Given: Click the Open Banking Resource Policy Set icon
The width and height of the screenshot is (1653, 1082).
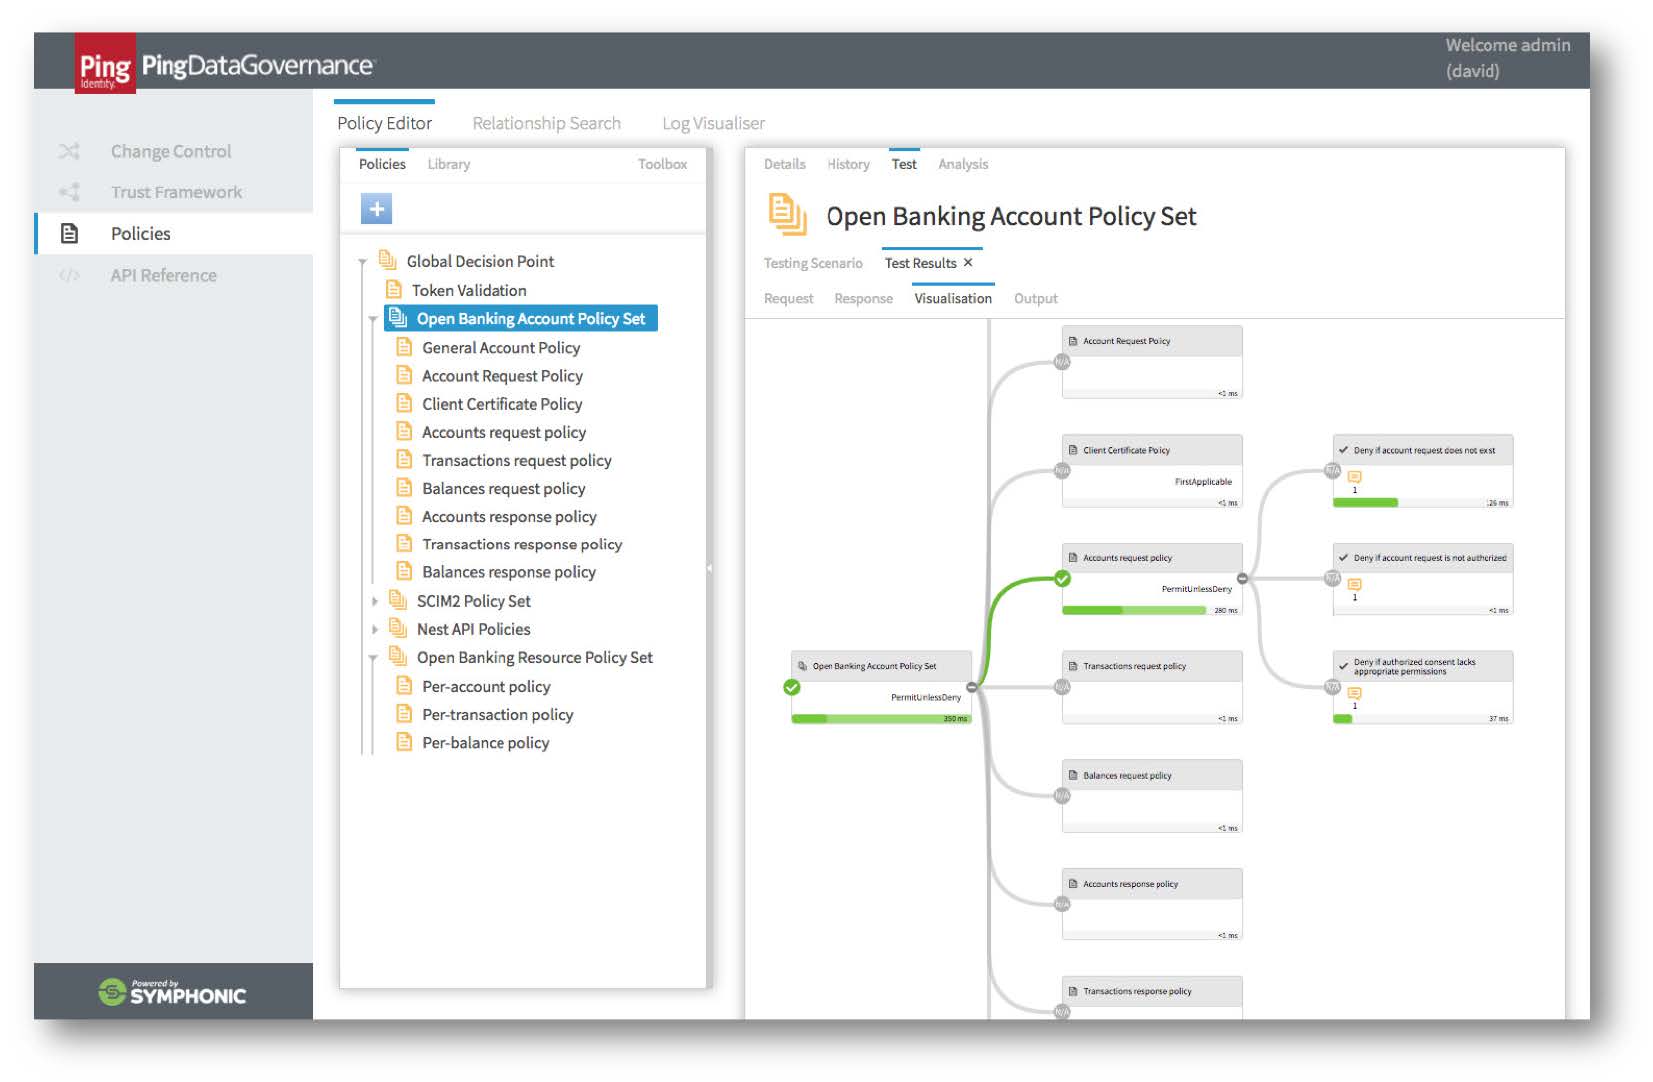Looking at the screenshot, I should coord(398,657).
